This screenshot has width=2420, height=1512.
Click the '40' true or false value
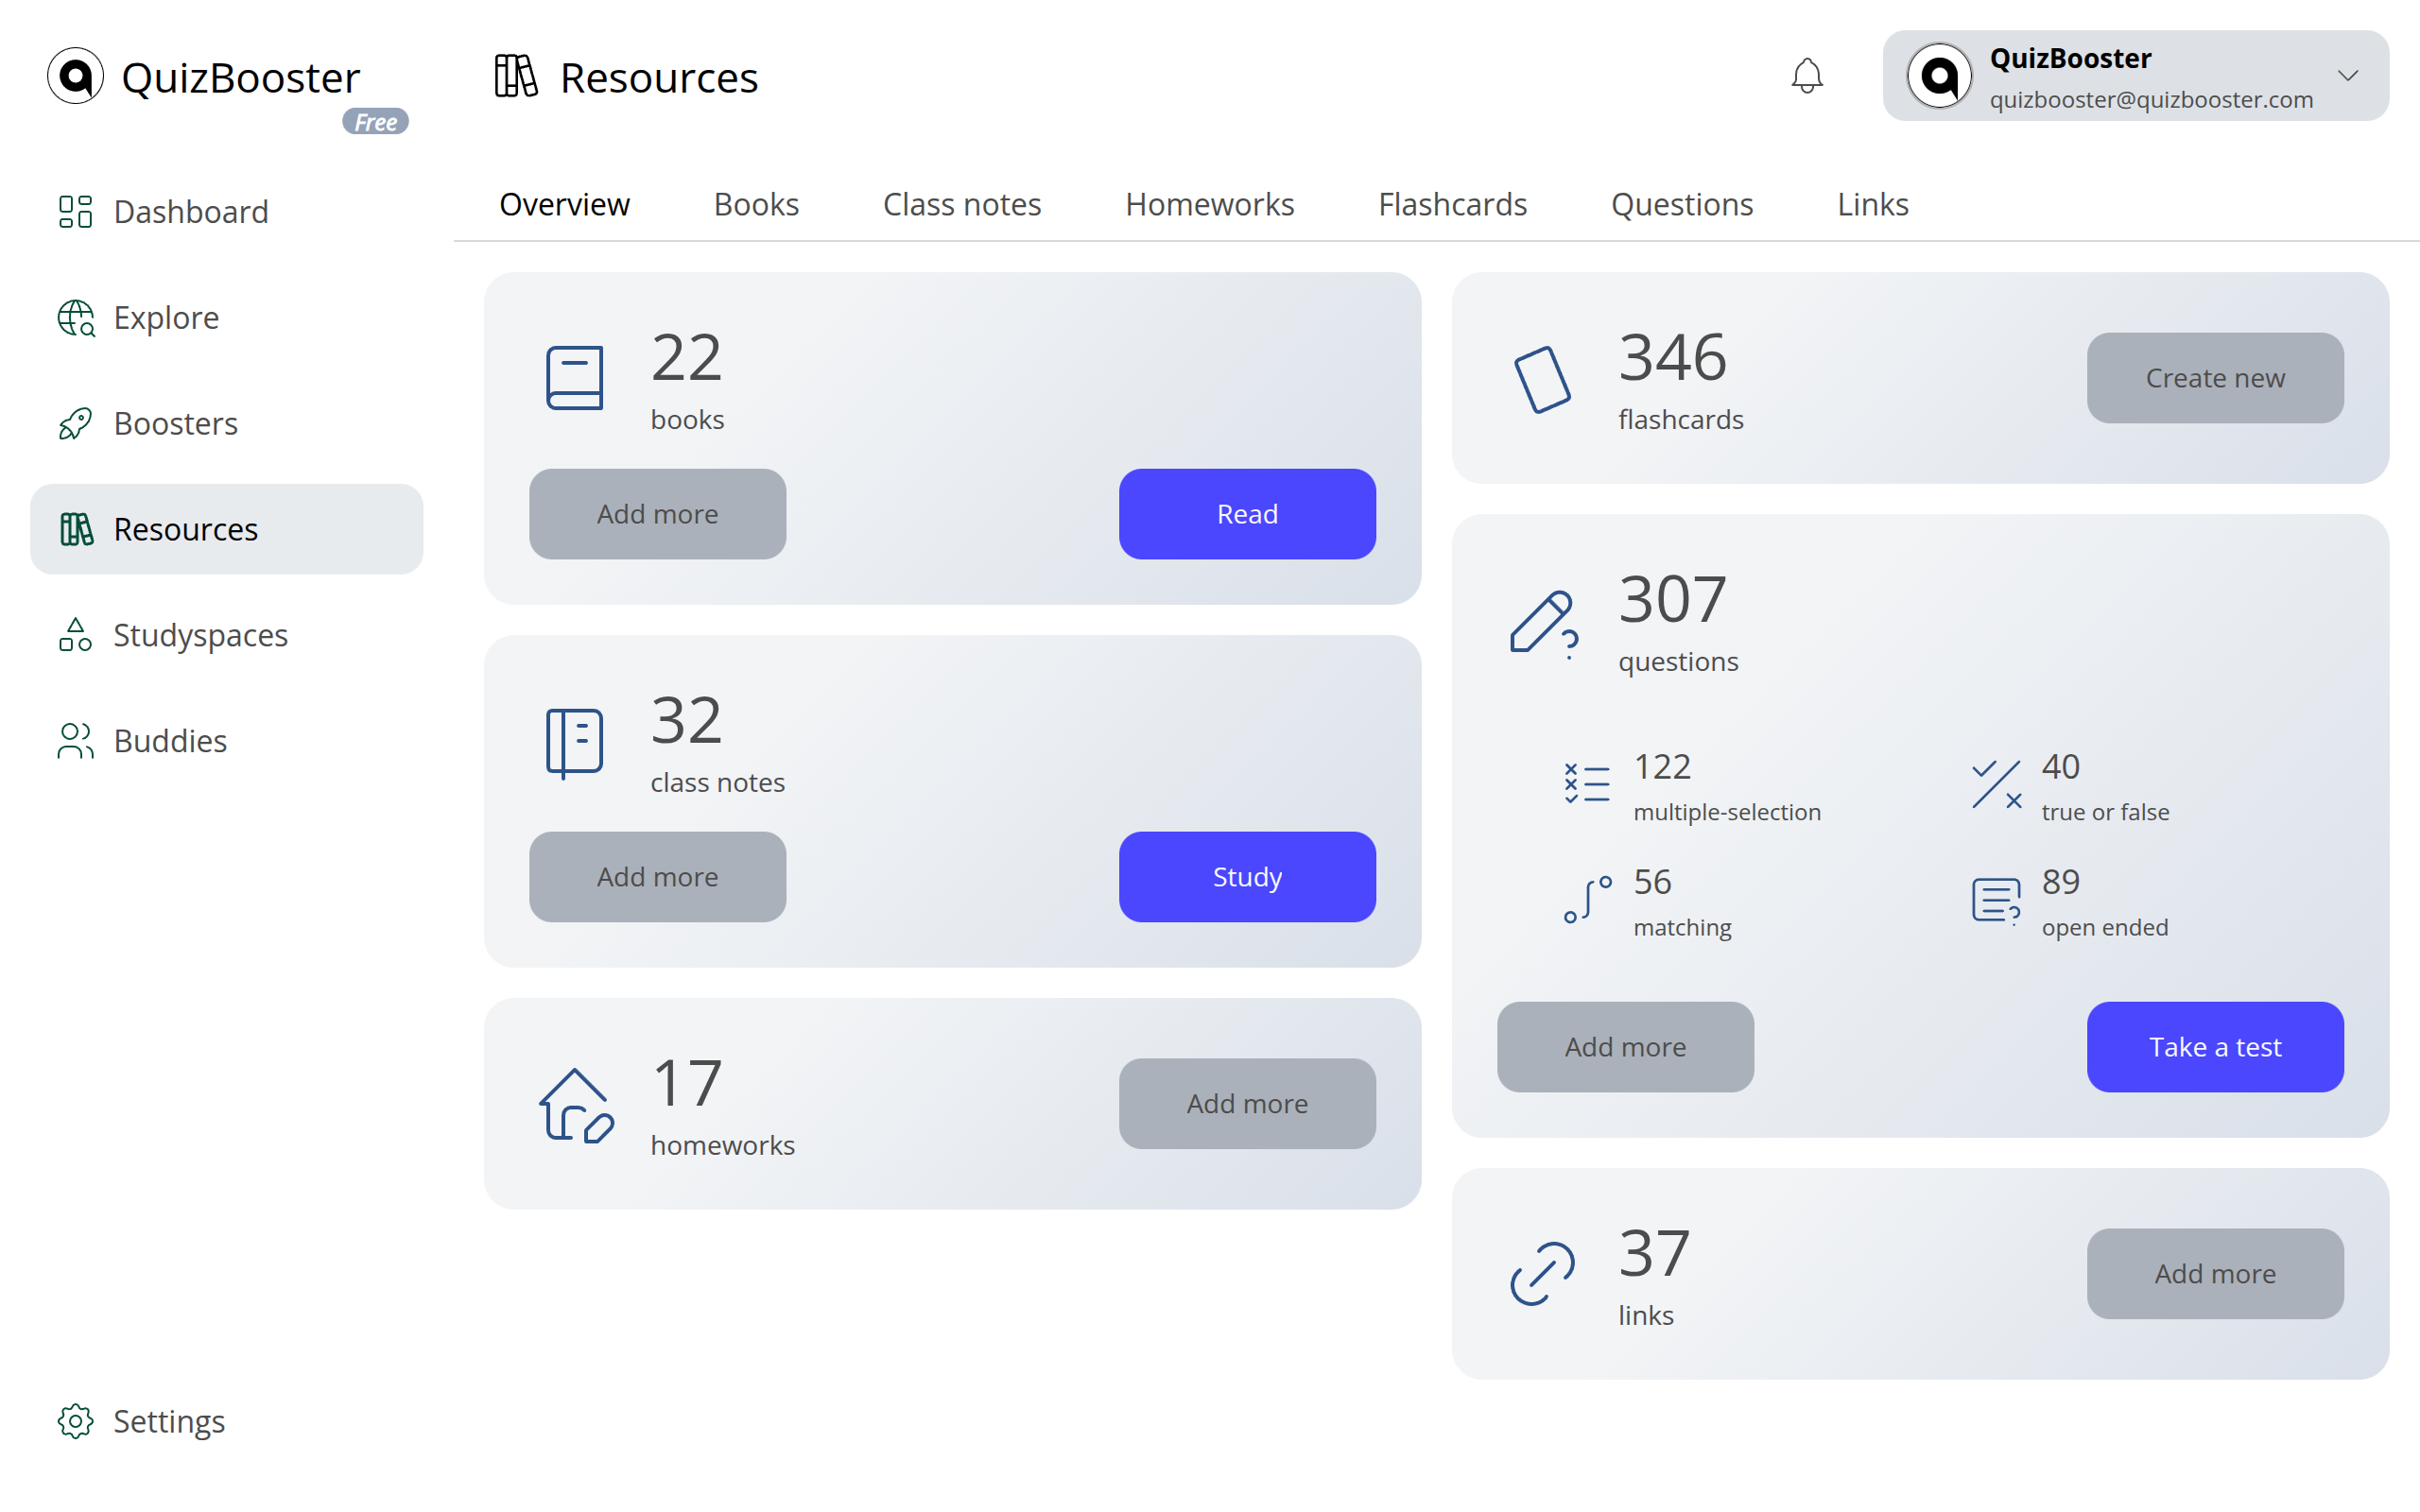pos(2060,767)
